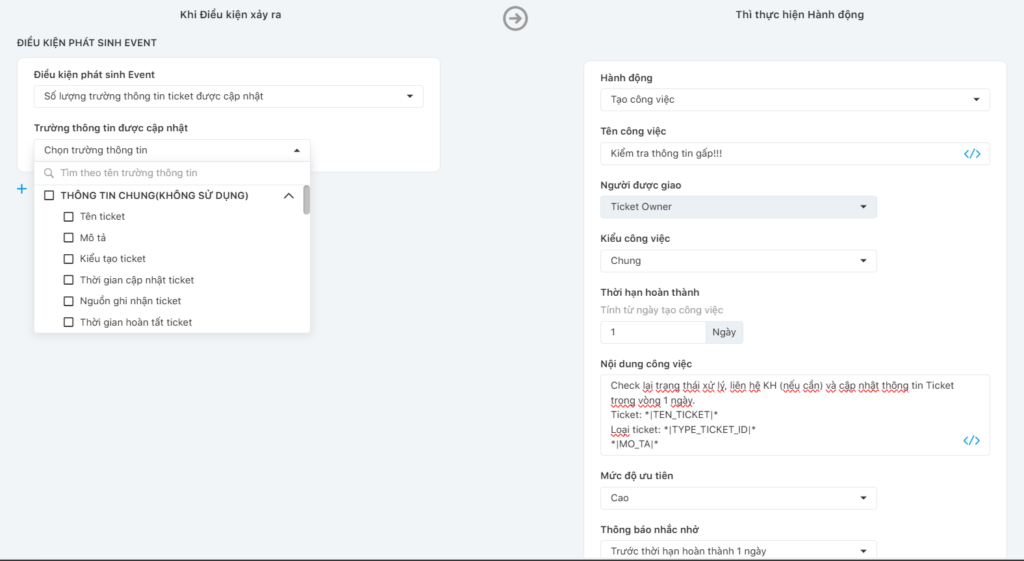Open the Điều kiện phát sinh Event dropdown
The image size is (1024, 561).
click(228, 96)
